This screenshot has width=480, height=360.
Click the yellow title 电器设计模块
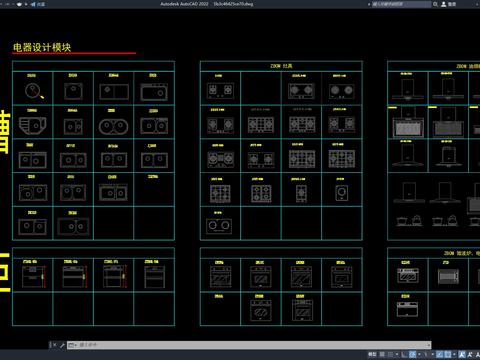42,47
